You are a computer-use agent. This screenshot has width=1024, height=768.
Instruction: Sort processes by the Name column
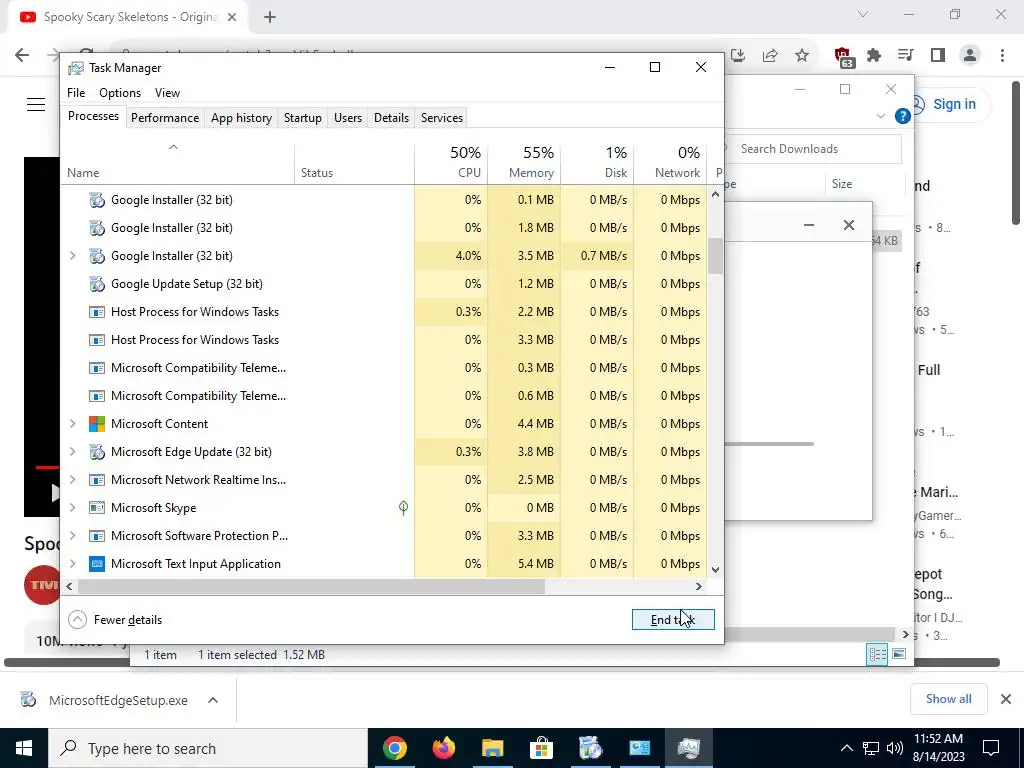click(x=178, y=162)
